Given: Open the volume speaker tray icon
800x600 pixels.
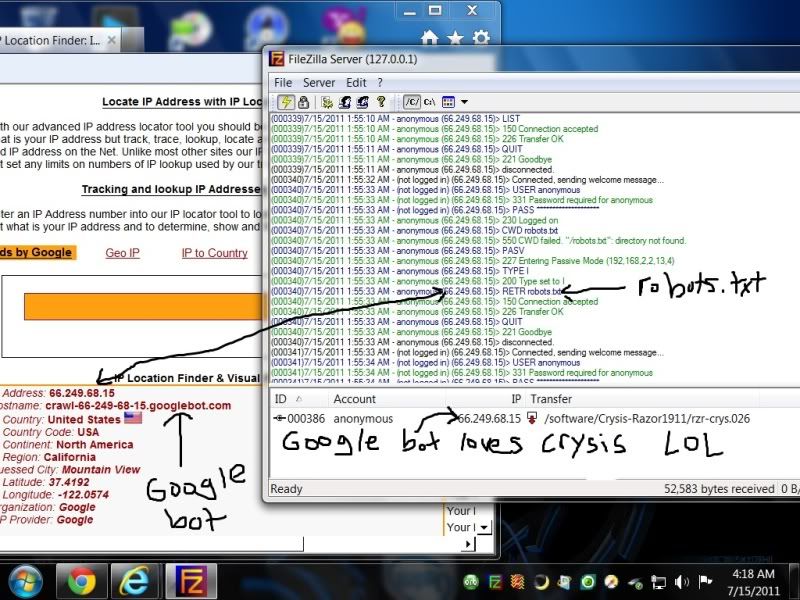Looking at the screenshot, I should (682, 582).
